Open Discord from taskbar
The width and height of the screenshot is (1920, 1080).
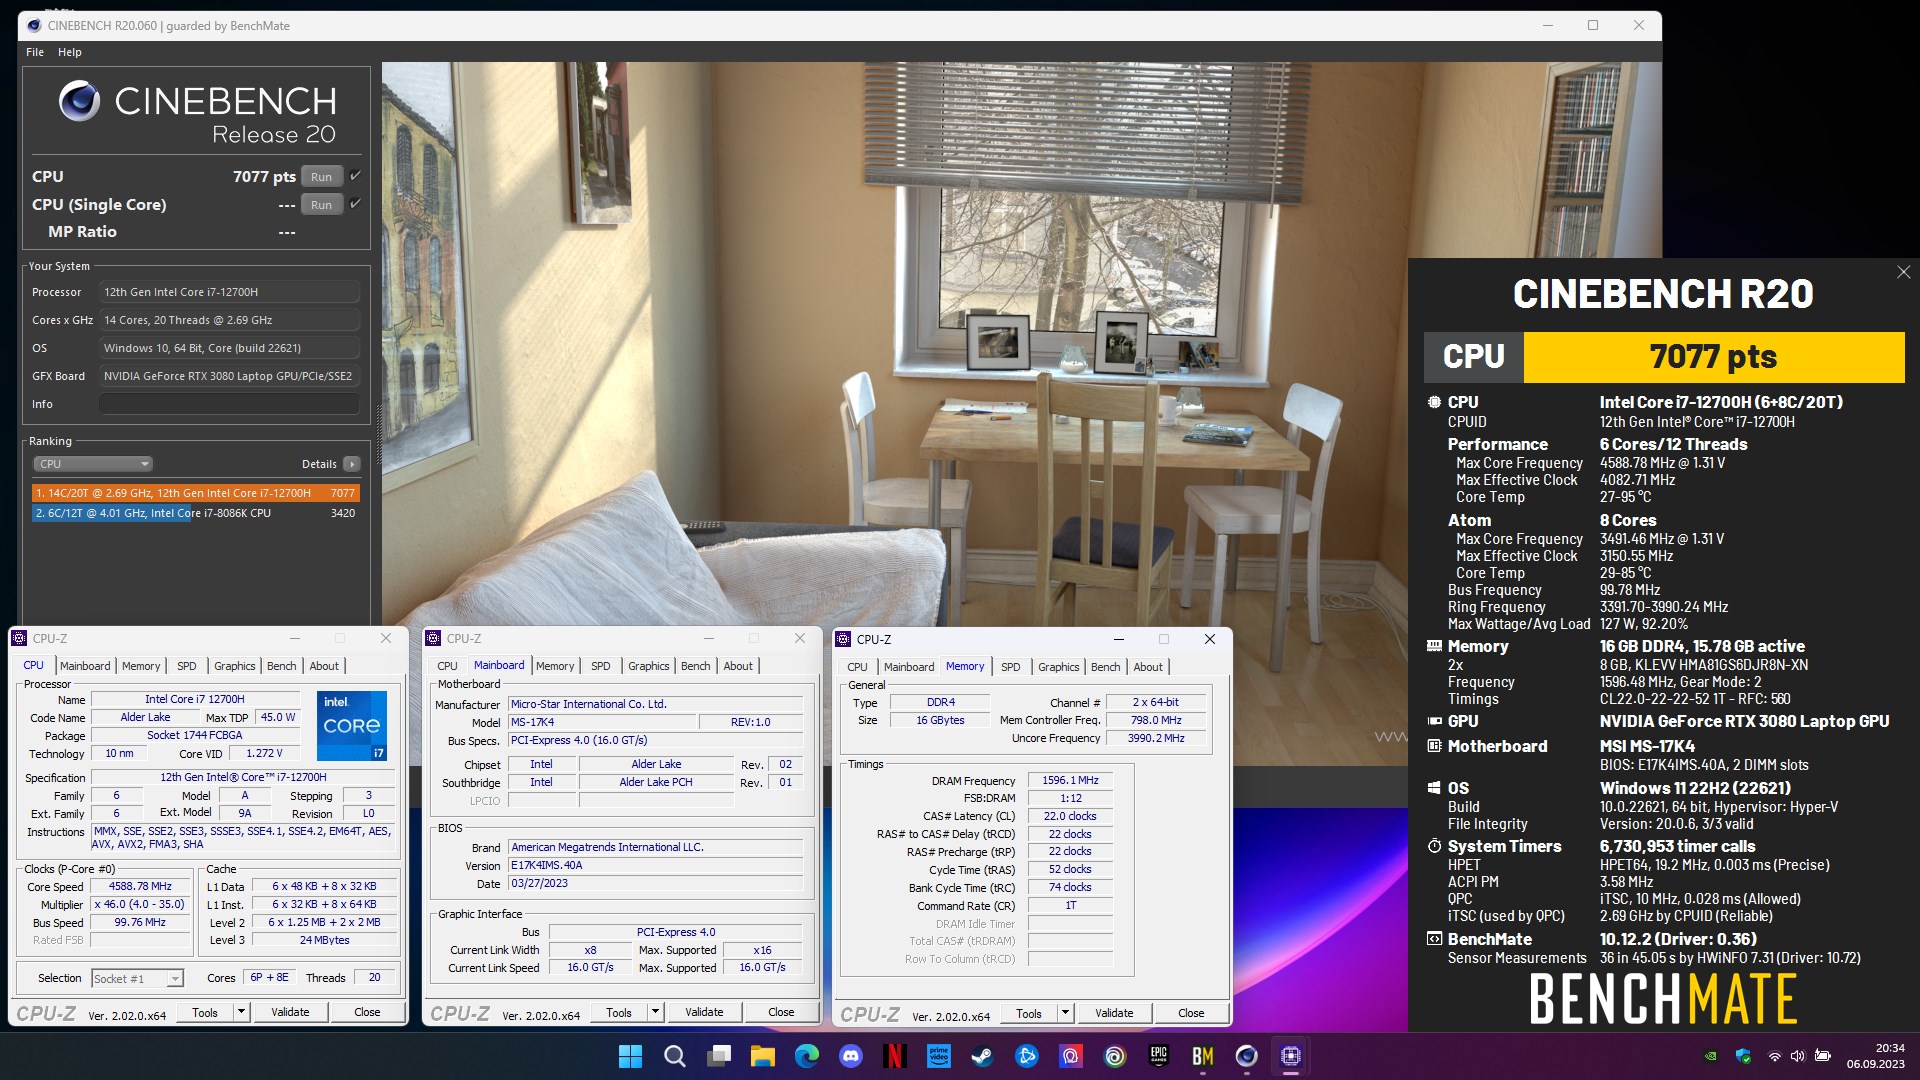851,1056
